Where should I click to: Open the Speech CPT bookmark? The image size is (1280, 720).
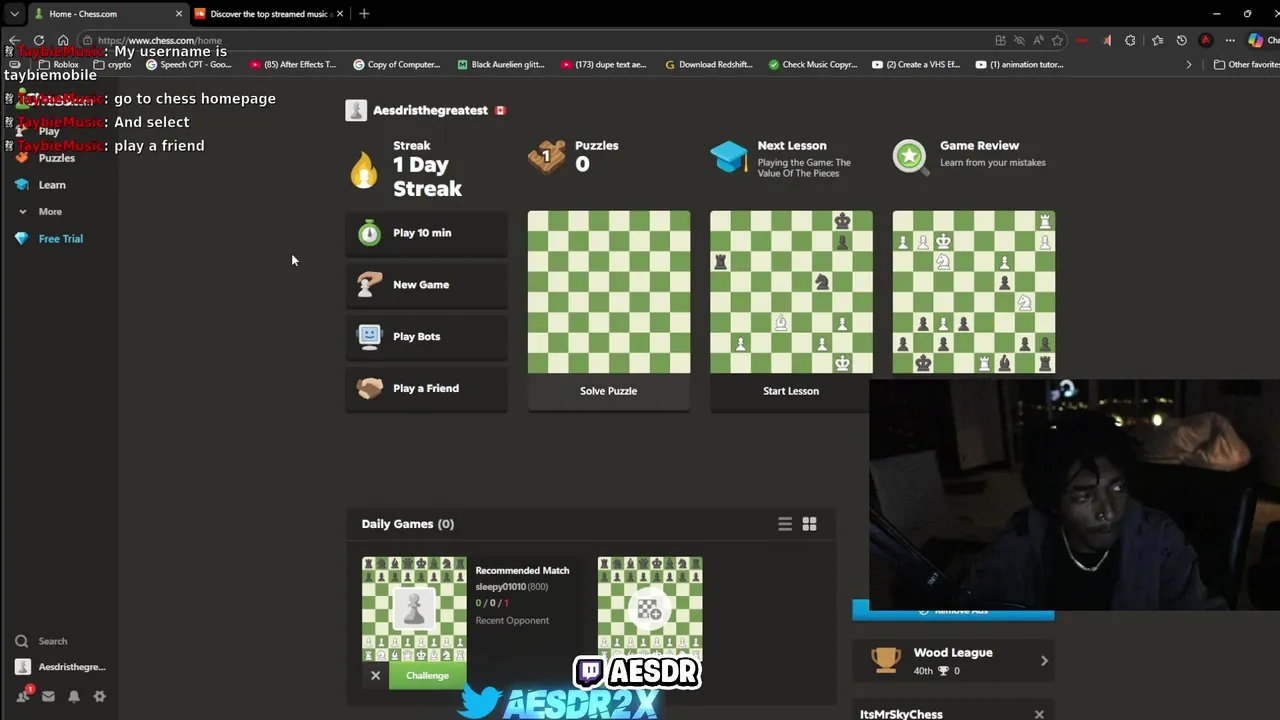pos(189,65)
